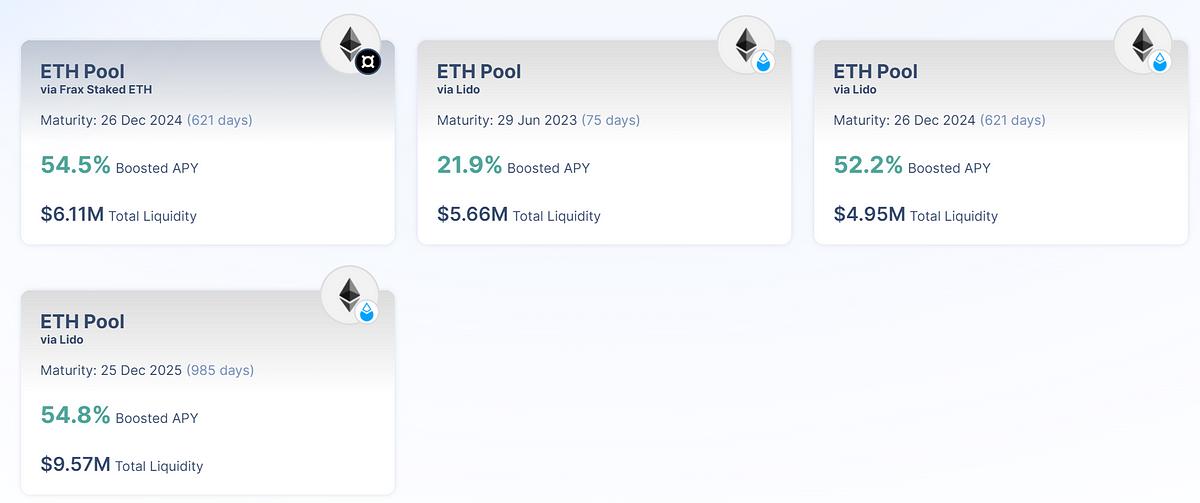The height and width of the screenshot is (503, 1200).
Task: Select the 21.9% Boosted APY value
Action: click(469, 165)
